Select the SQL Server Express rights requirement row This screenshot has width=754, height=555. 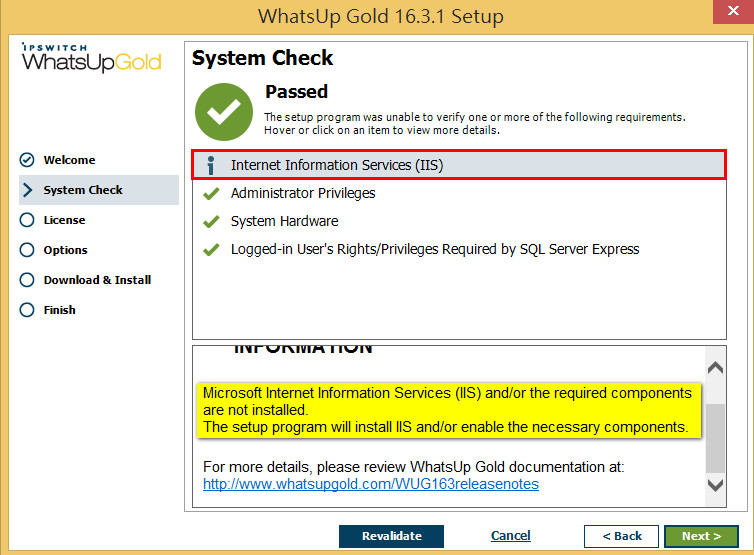click(x=459, y=250)
